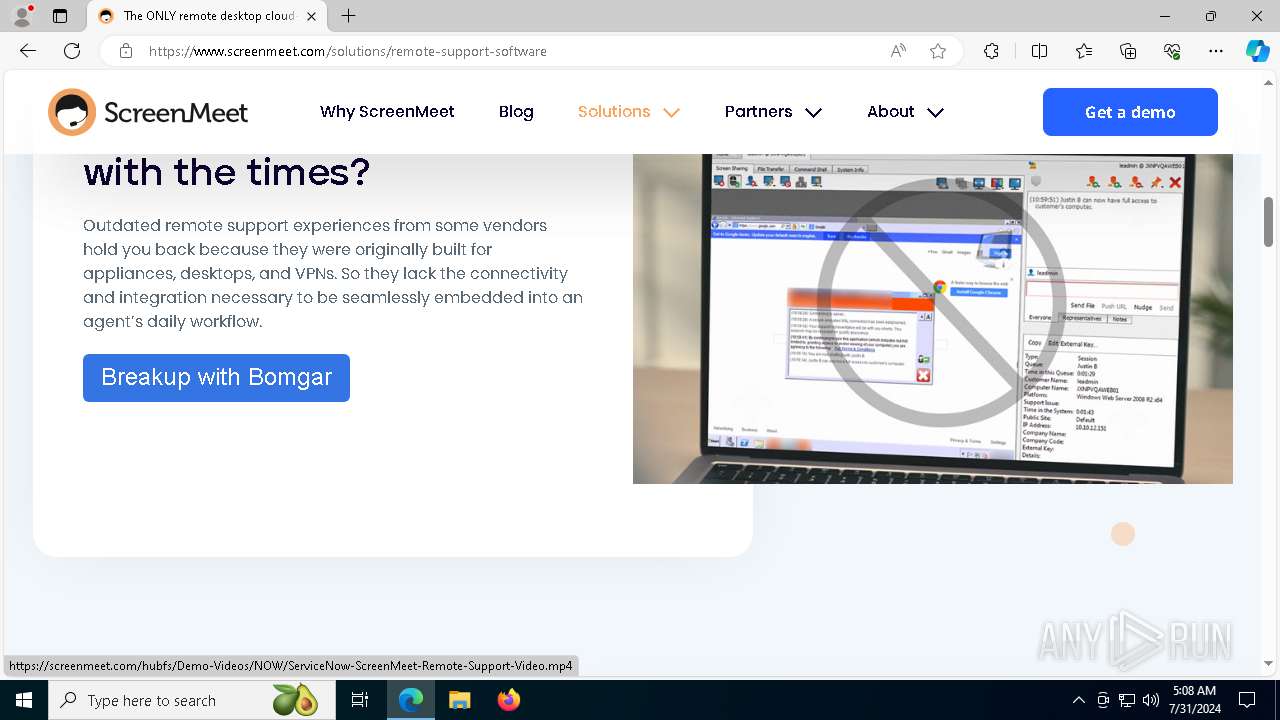1280x720 pixels.
Task: Click the Edge taskbar icon
Action: [x=411, y=700]
